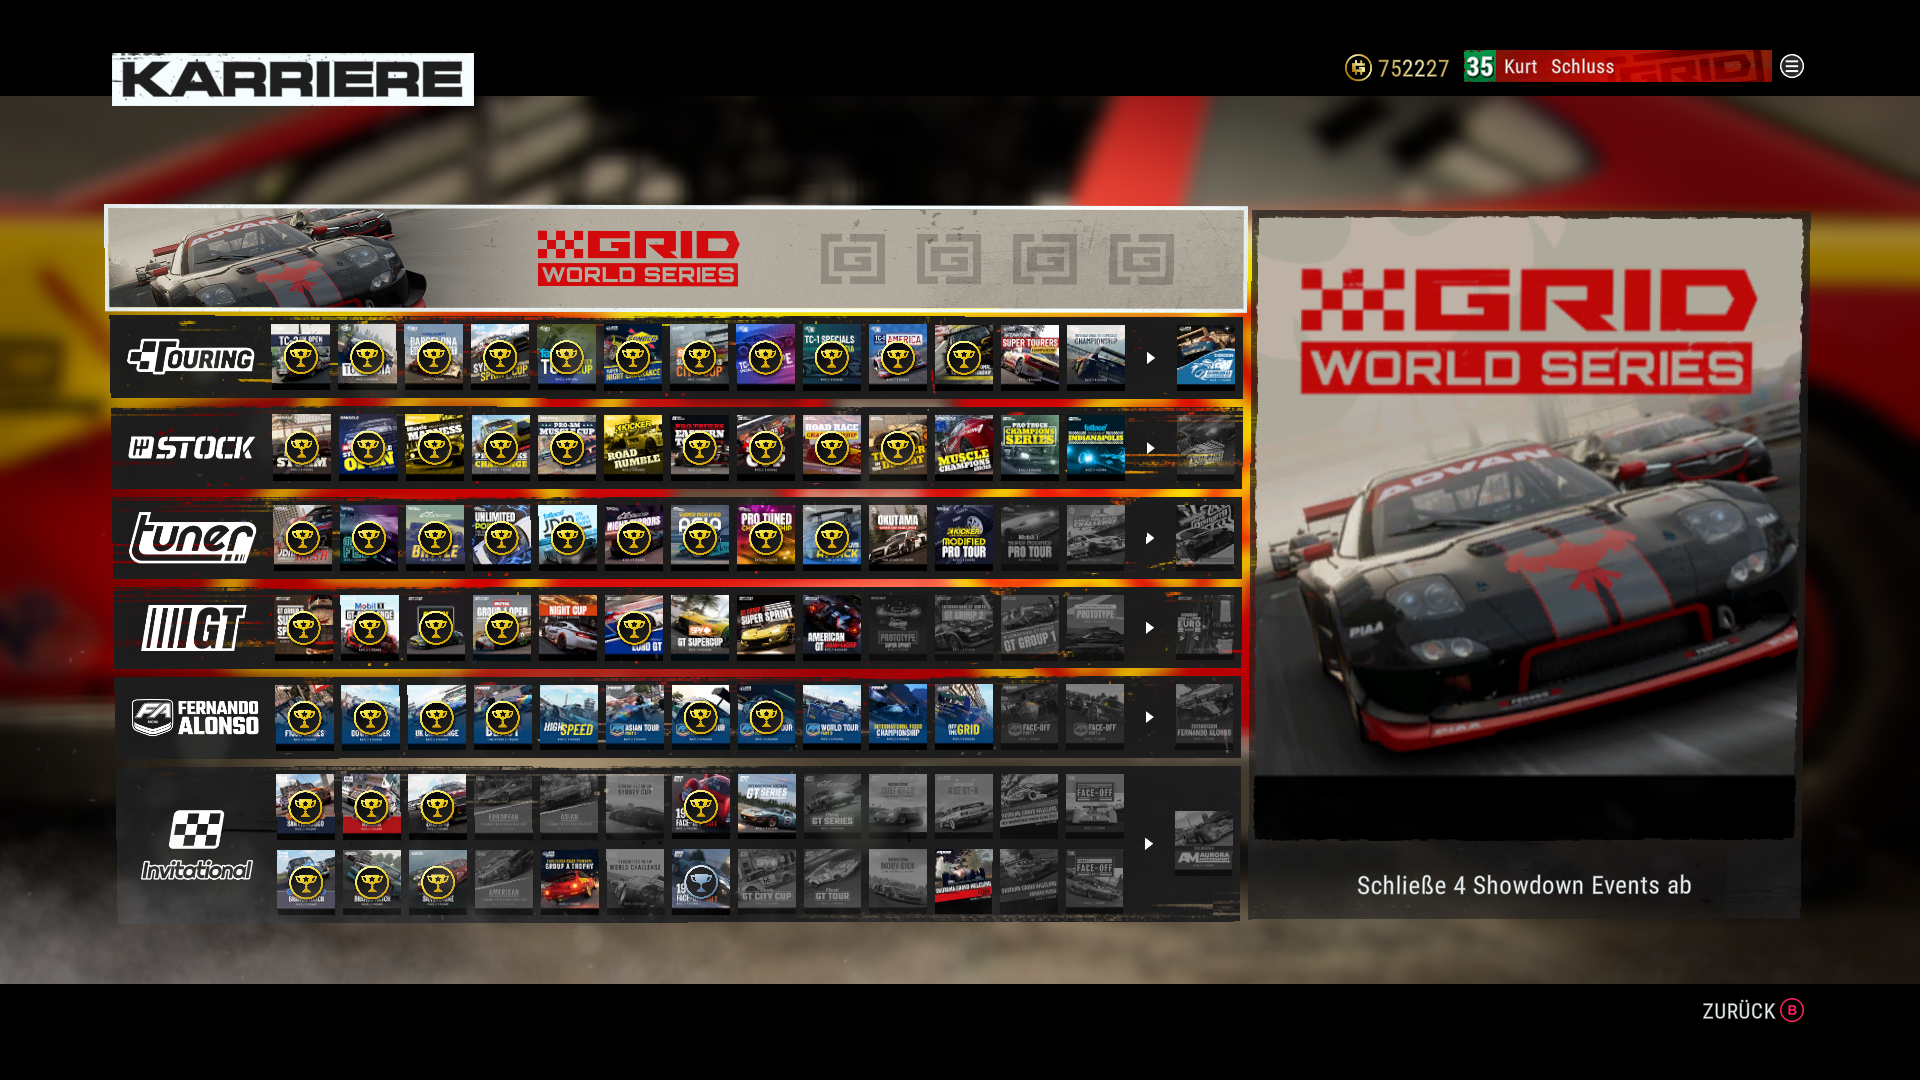Select the Okutama event tile in Tuner row
This screenshot has height=1080, width=1920.
click(897, 537)
